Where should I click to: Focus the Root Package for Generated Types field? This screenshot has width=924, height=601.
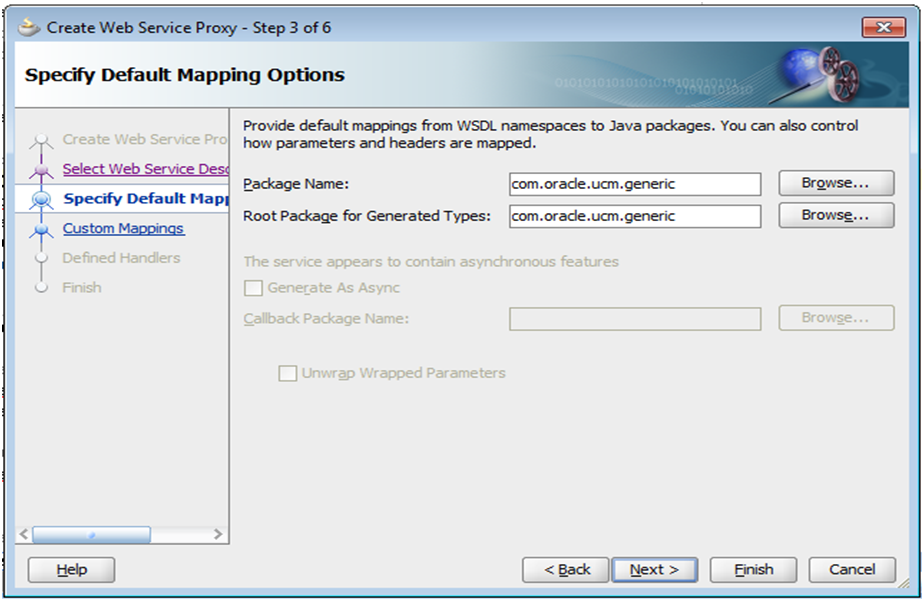point(634,215)
